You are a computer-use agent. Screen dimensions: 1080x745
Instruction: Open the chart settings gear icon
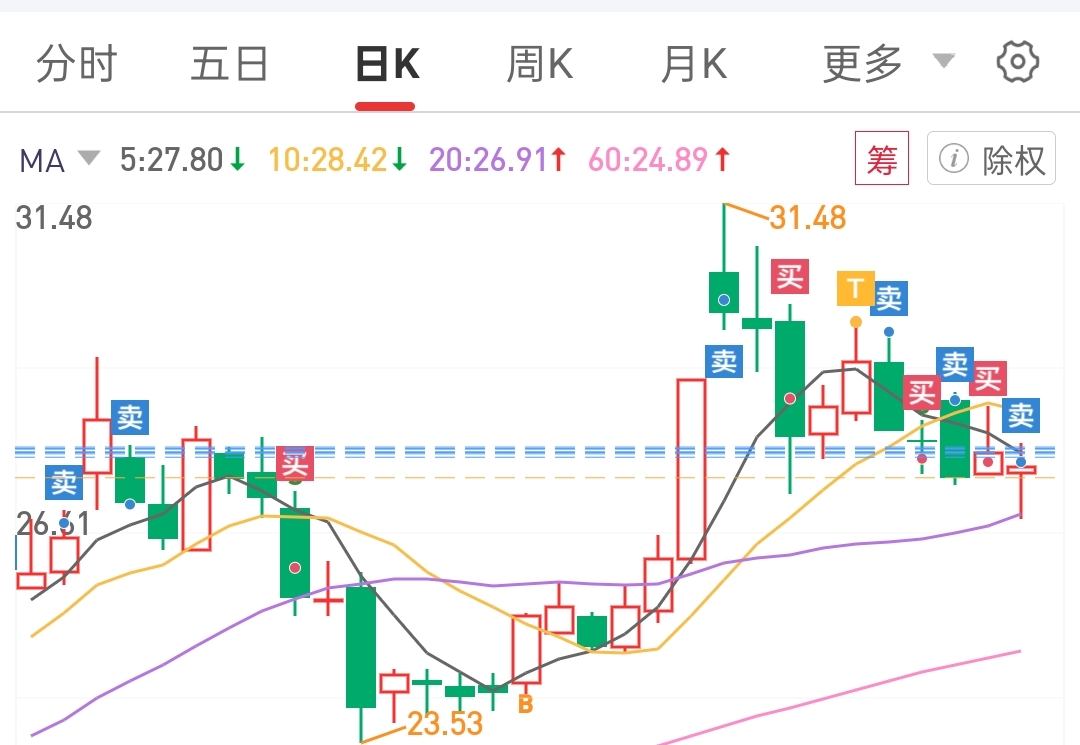point(1018,62)
